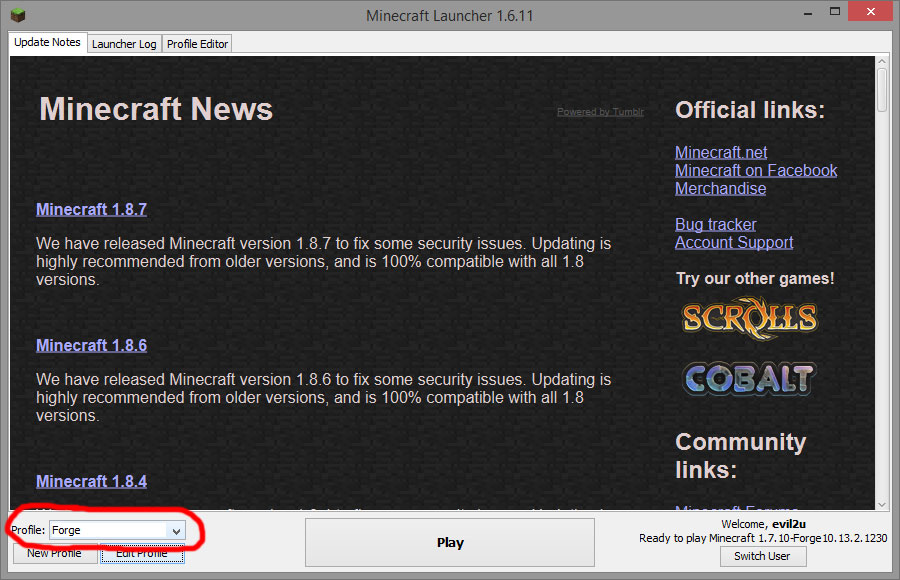The width and height of the screenshot is (900, 580).
Task: Open the Account Support link
Action: (734, 242)
